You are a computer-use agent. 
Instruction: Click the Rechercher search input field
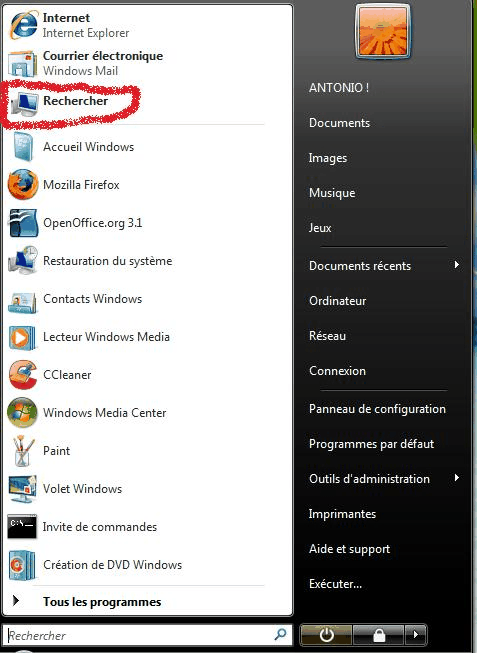147,635
